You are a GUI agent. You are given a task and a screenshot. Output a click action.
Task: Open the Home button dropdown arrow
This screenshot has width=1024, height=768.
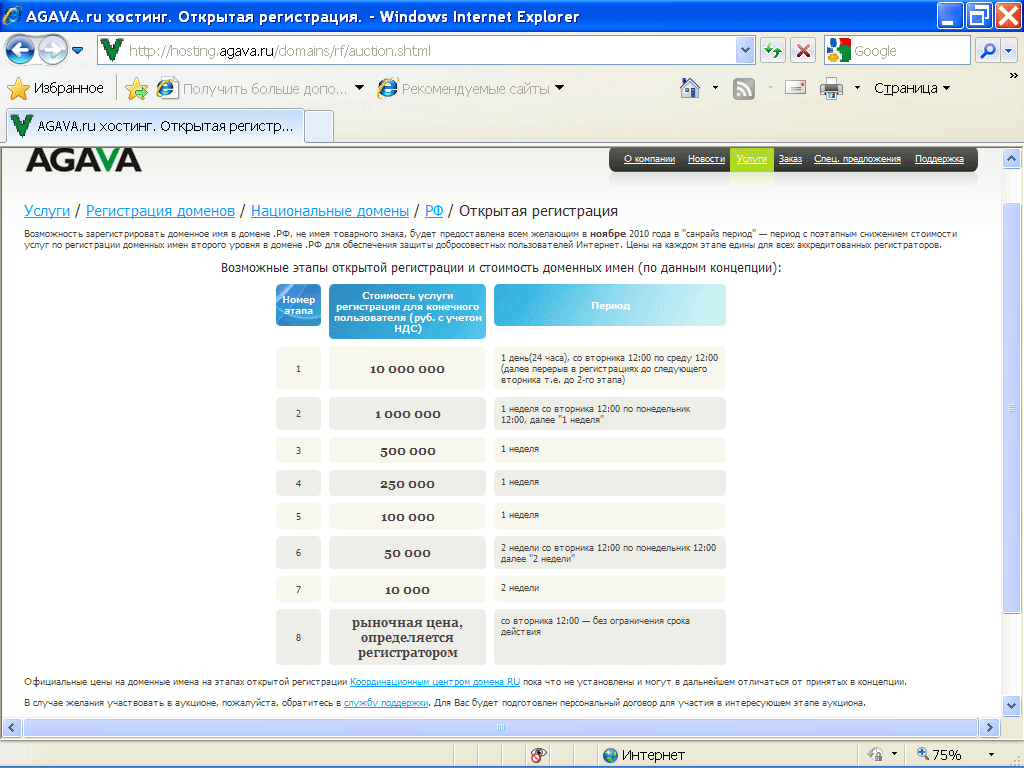[x=715, y=88]
